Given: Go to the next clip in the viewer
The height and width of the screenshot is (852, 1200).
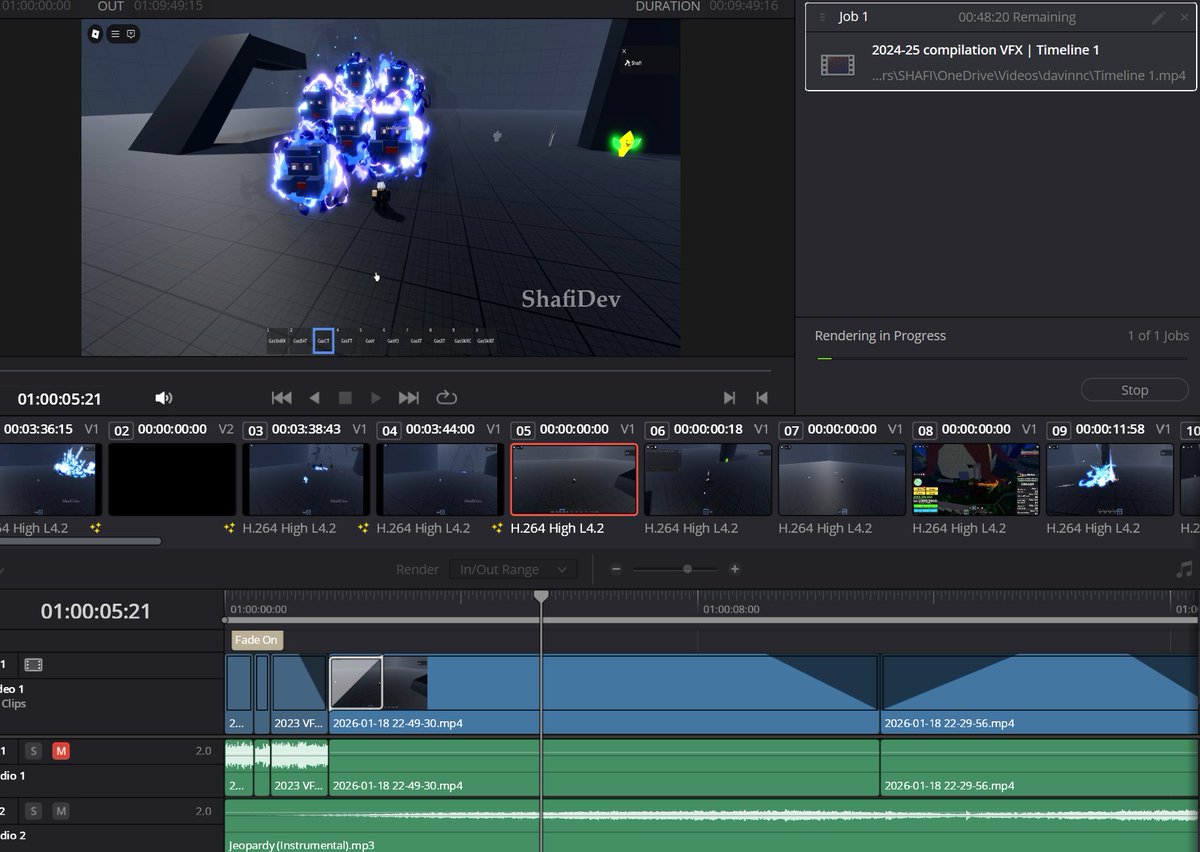Looking at the screenshot, I should click(x=729, y=398).
